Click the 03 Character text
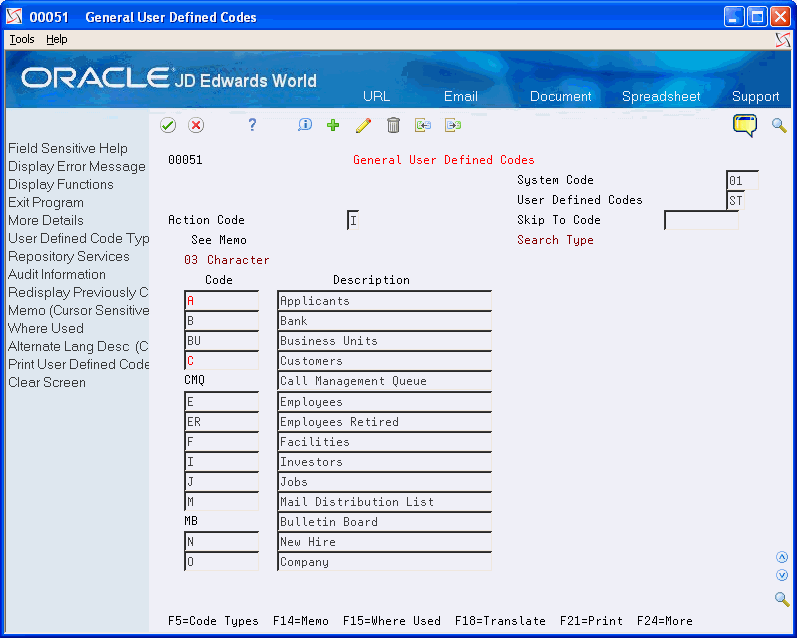Image resolution: width=797 pixels, height=638 pixels. click(227, 260)
